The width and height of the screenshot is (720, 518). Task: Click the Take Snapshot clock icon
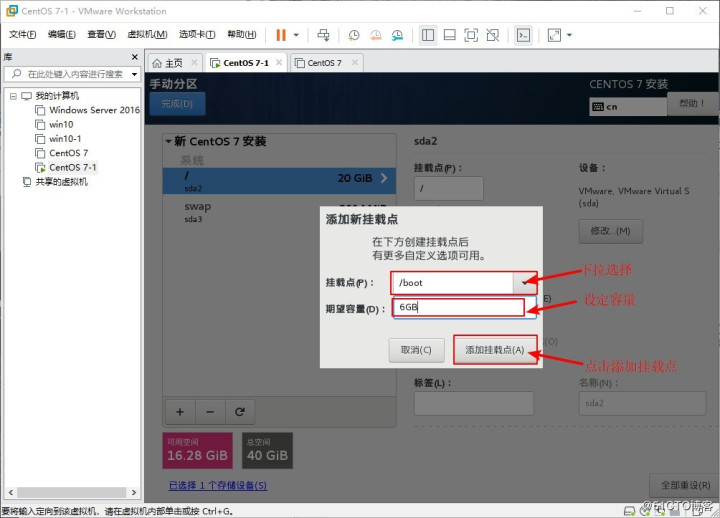pos(354,35)
